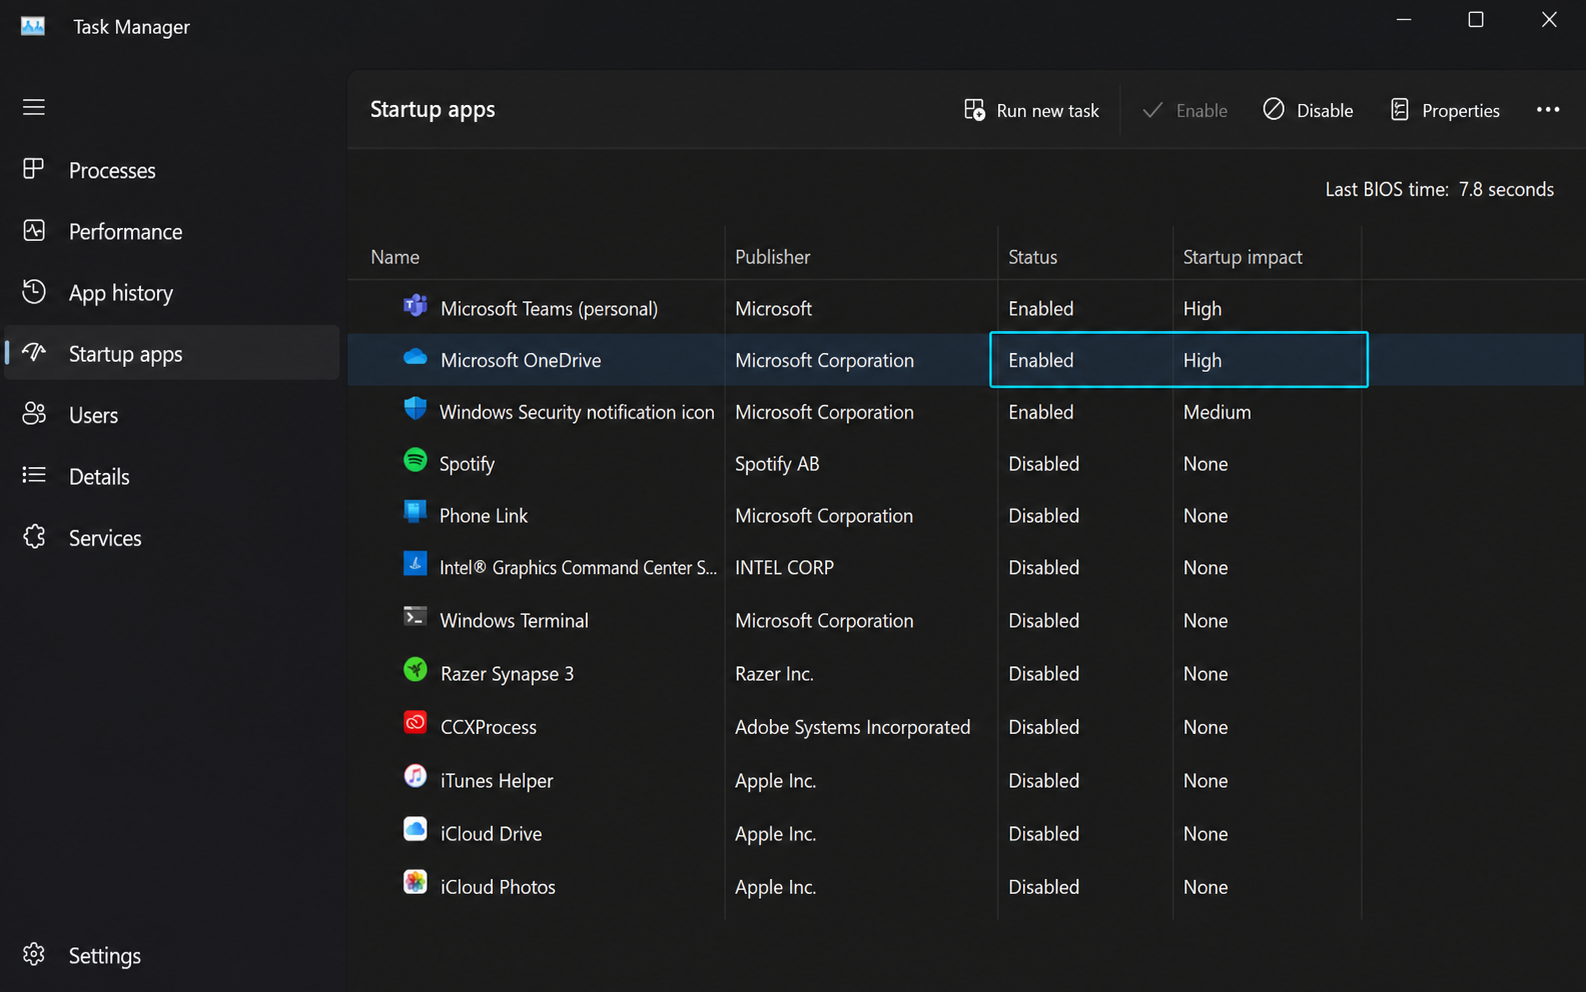Click the Processes sidebar icon
Viewport: 1586px width, 992px height.
(x=34, y=169)
